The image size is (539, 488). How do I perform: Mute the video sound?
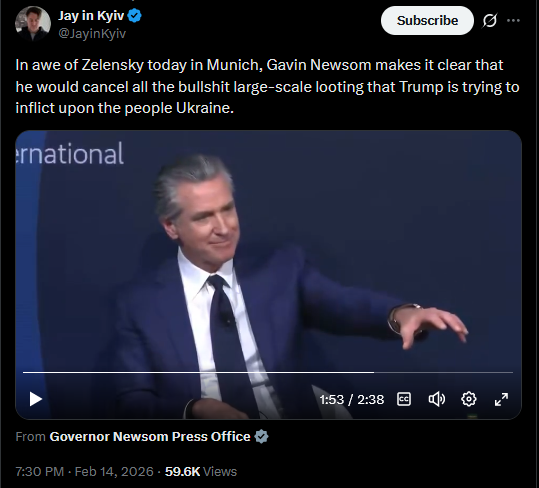[437, 399]
